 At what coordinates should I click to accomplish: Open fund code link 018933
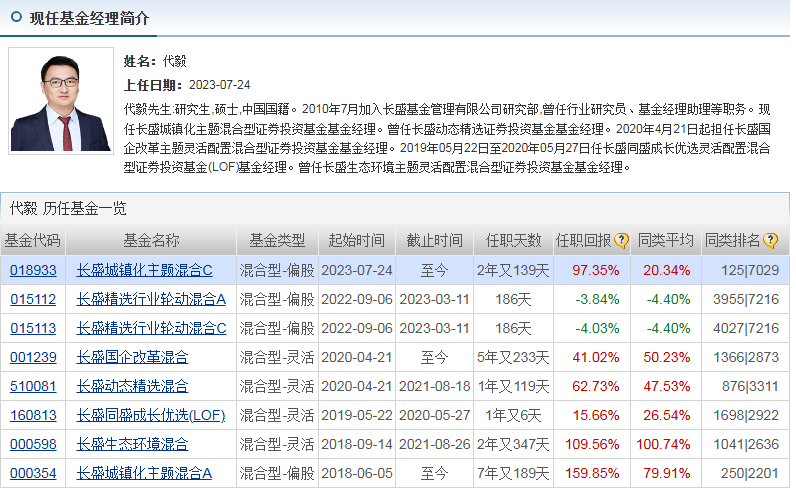[33, 270]
